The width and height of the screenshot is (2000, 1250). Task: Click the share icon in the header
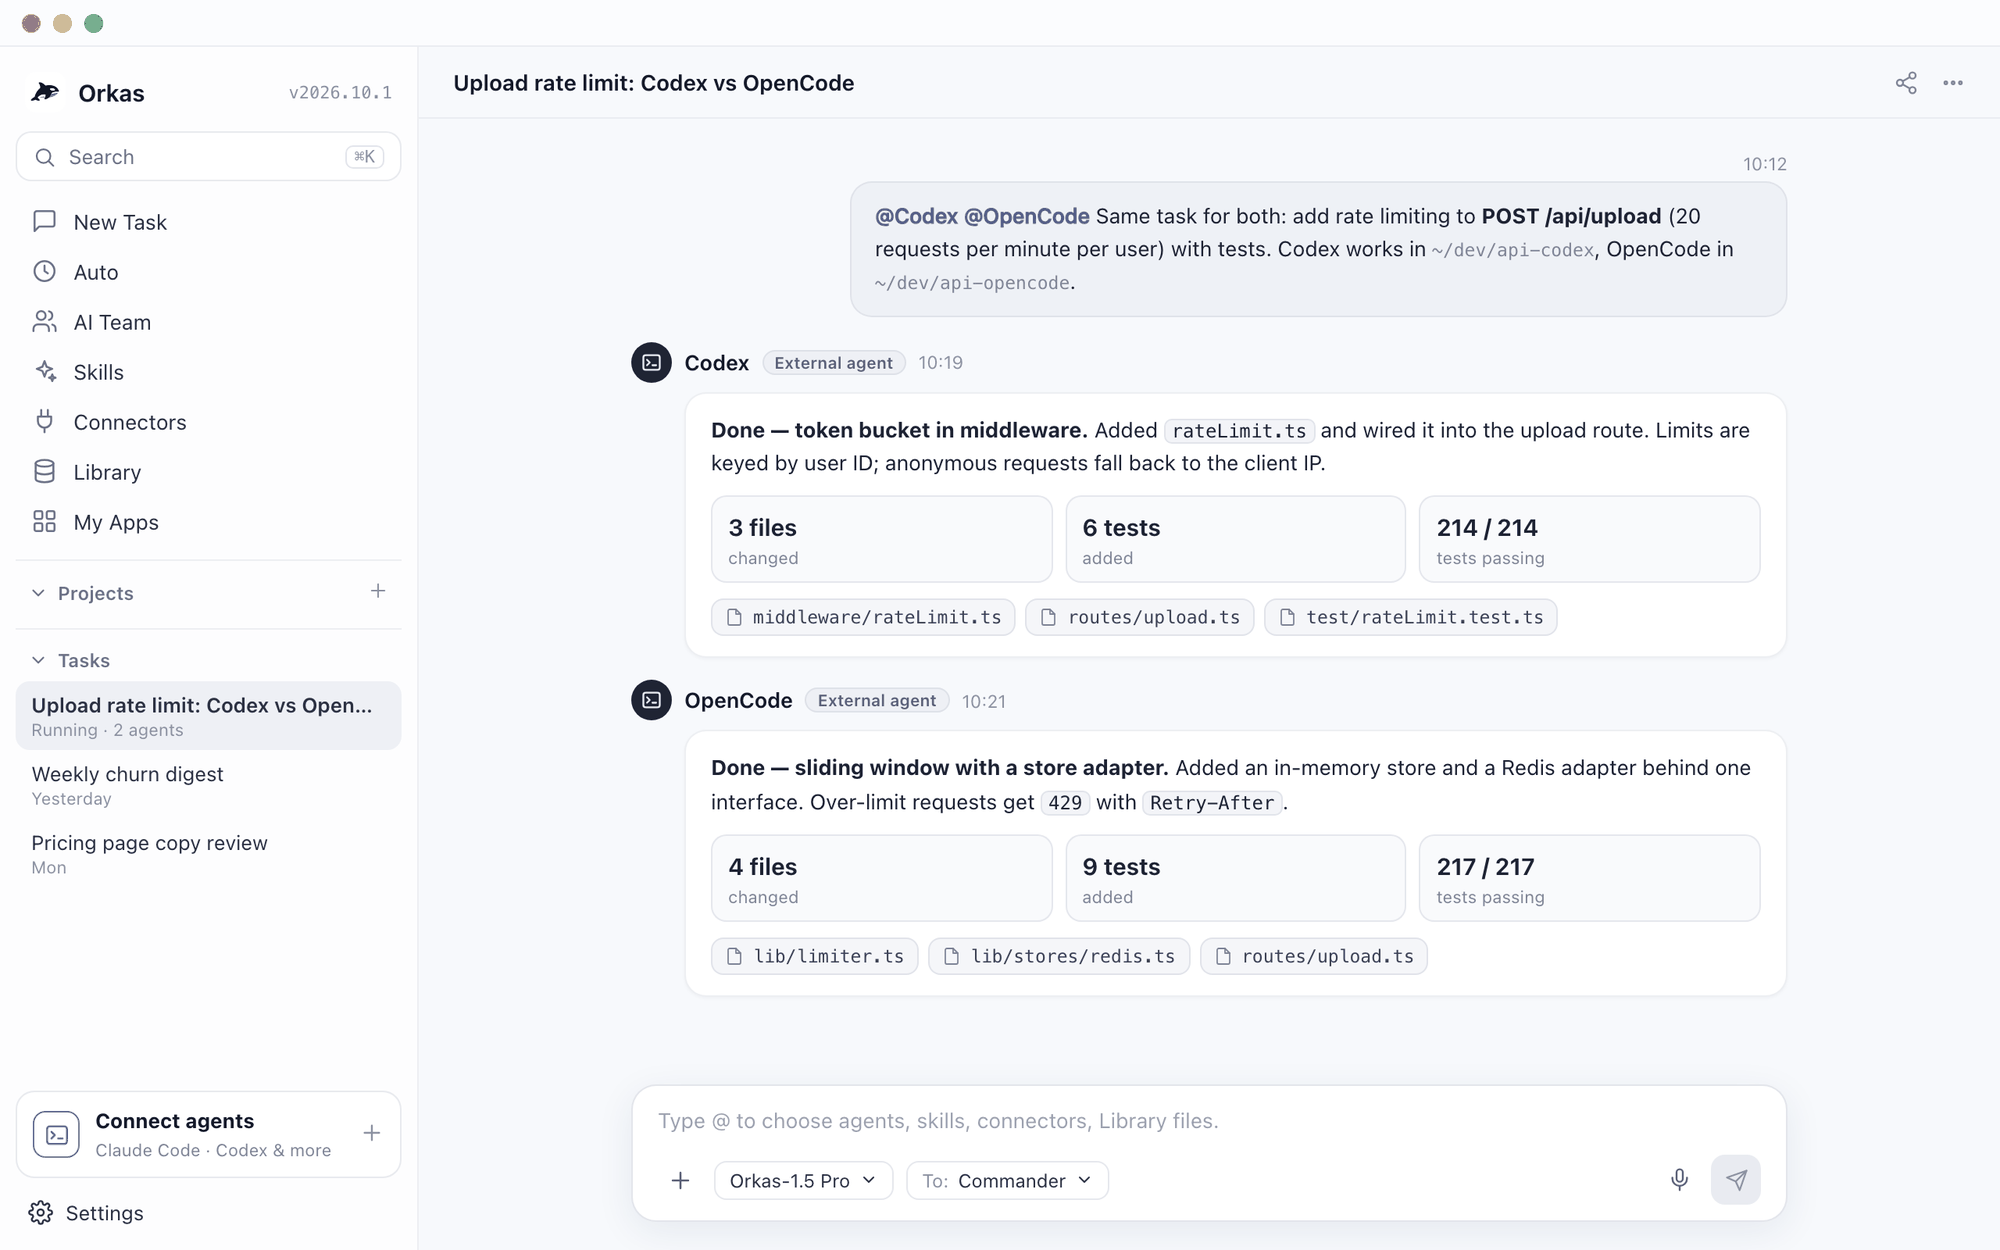click(1906, 83)
